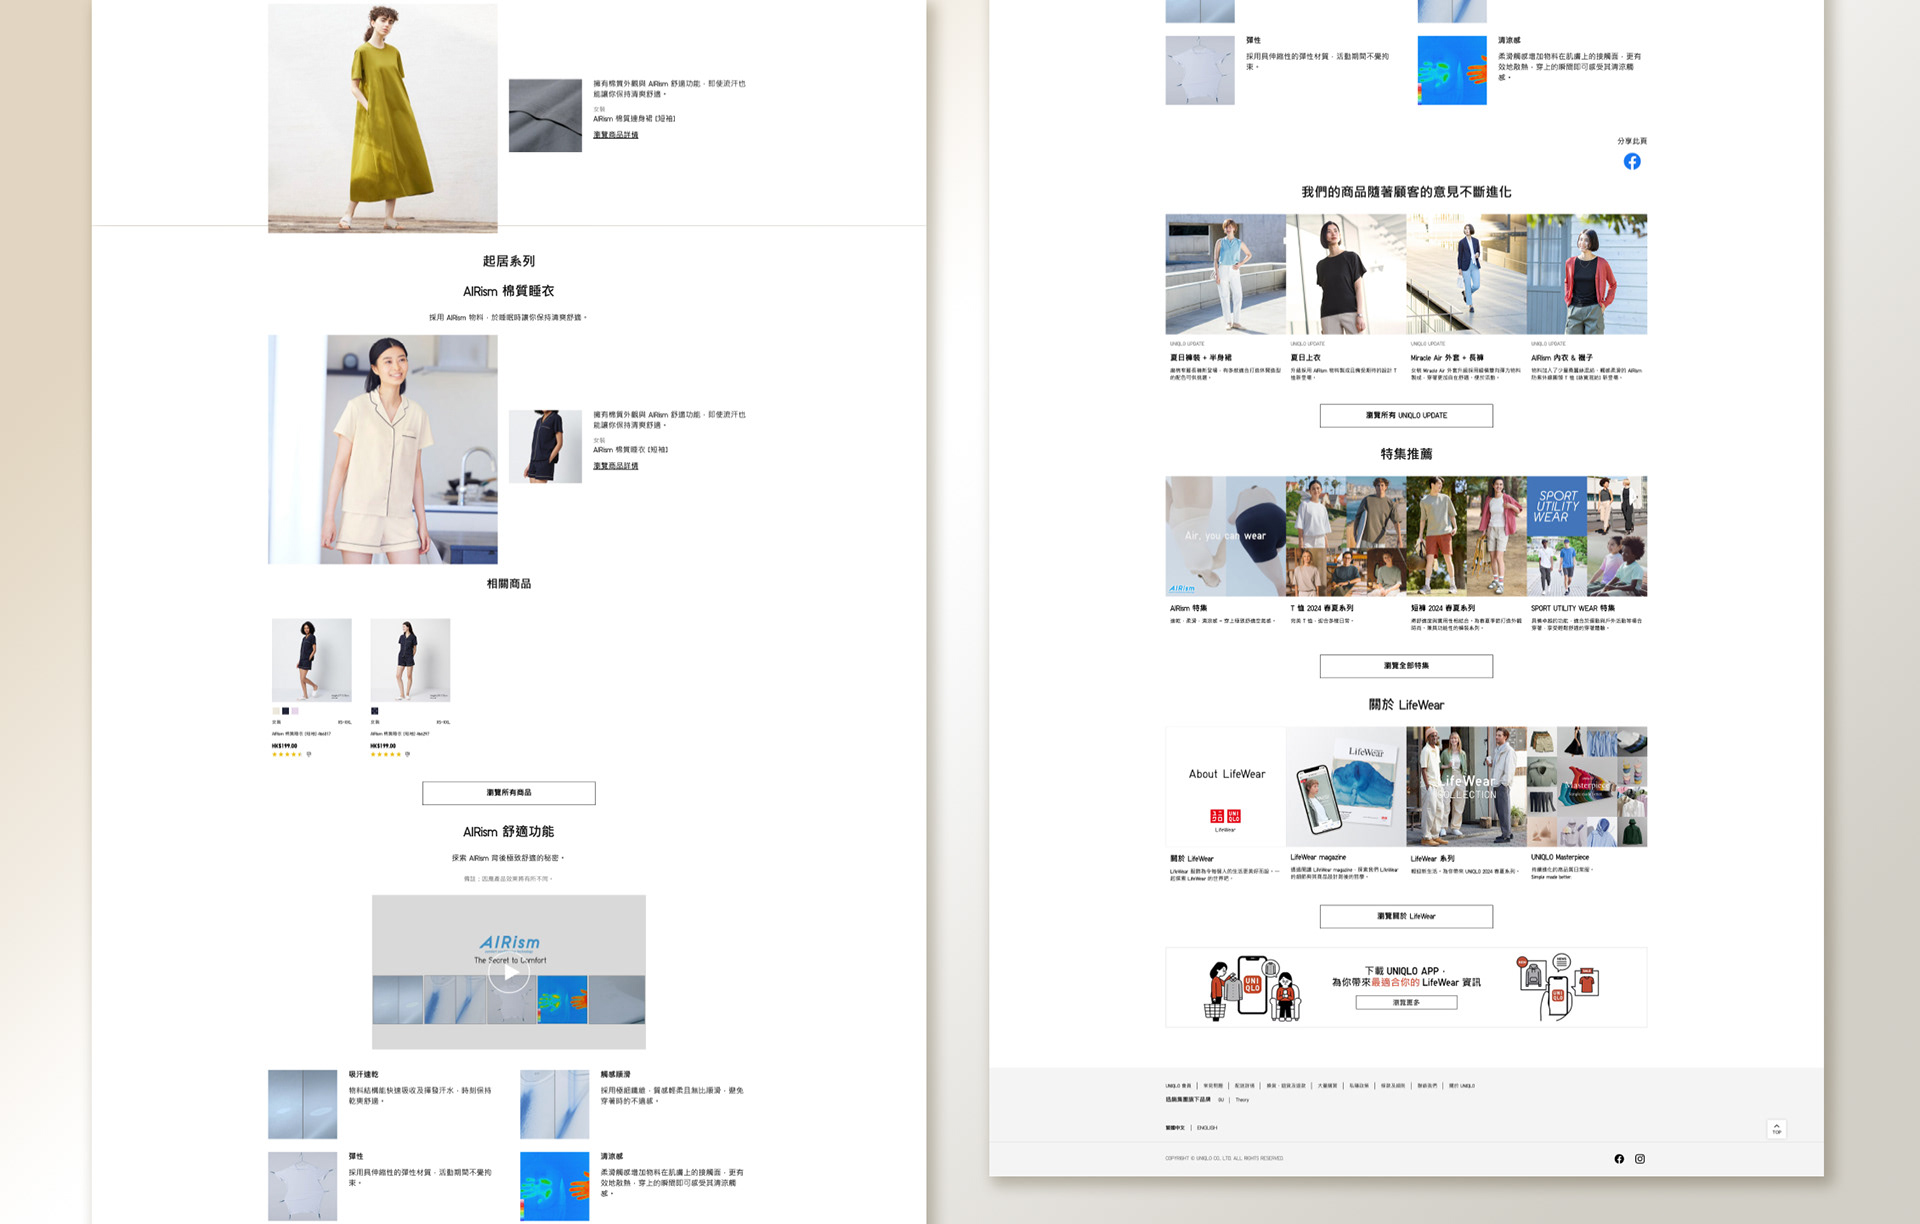
Task: Click the 瀏覽全部特集 button
Action: (1406, 666)
